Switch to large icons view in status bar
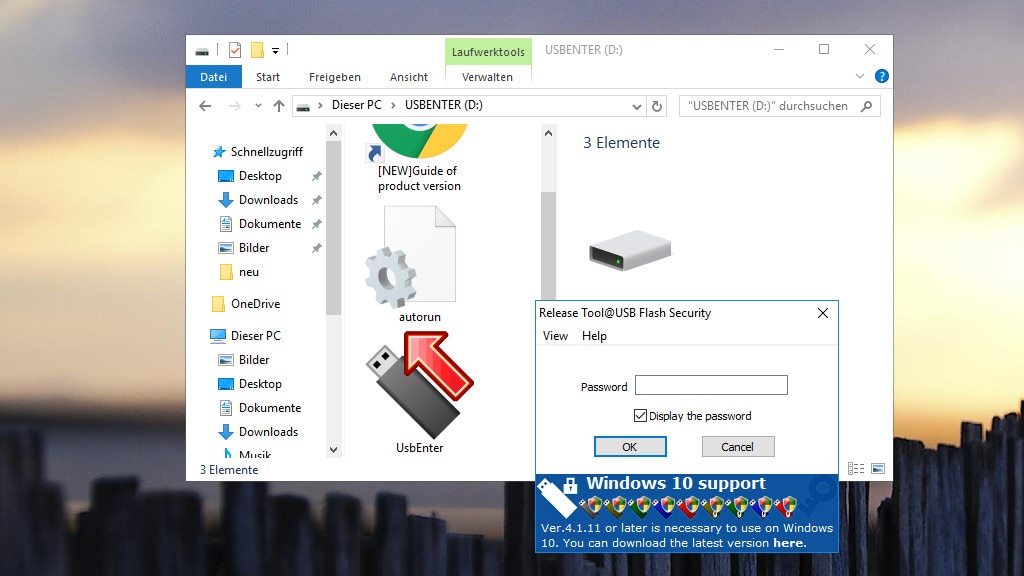 click(x=878, y=468)
